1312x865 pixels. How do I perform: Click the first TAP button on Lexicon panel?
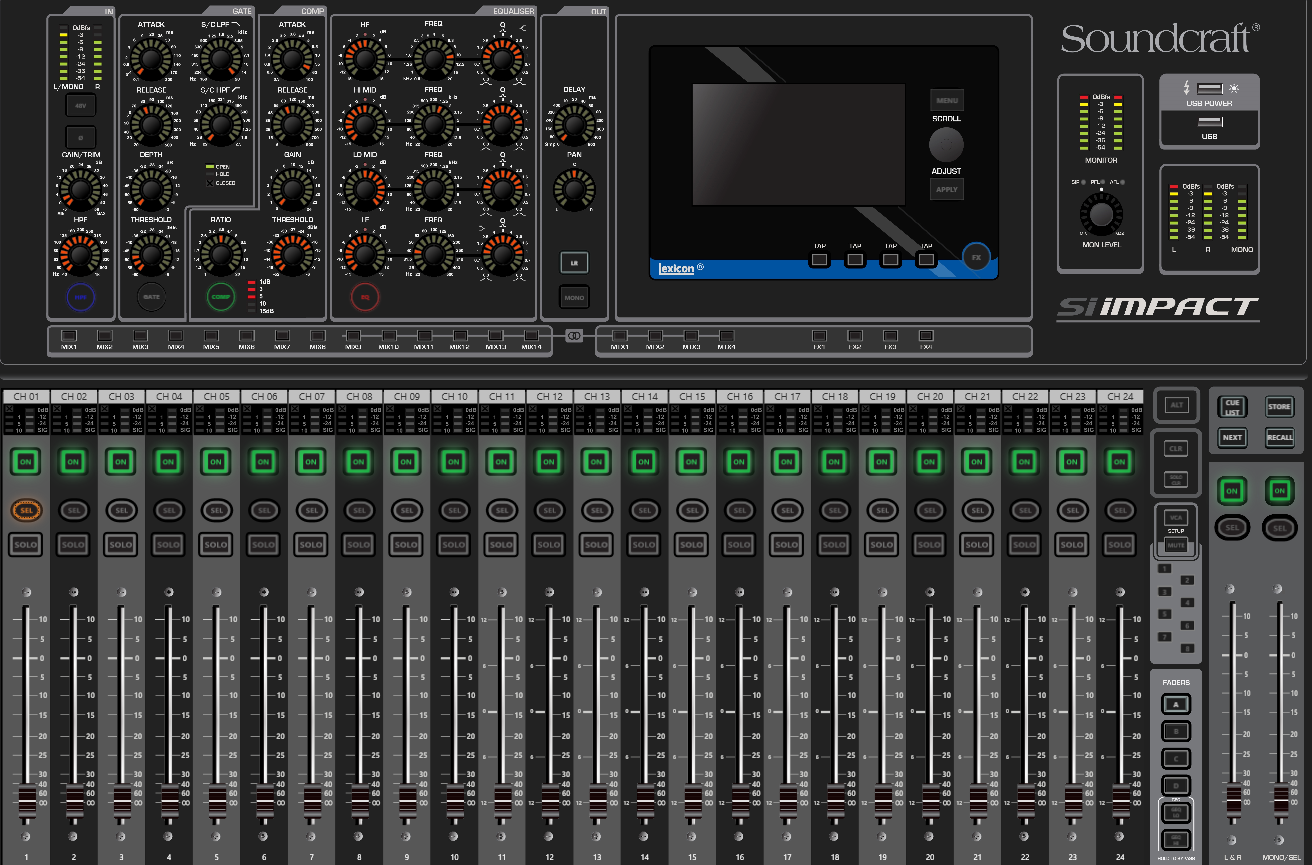[x=820, y=260]
